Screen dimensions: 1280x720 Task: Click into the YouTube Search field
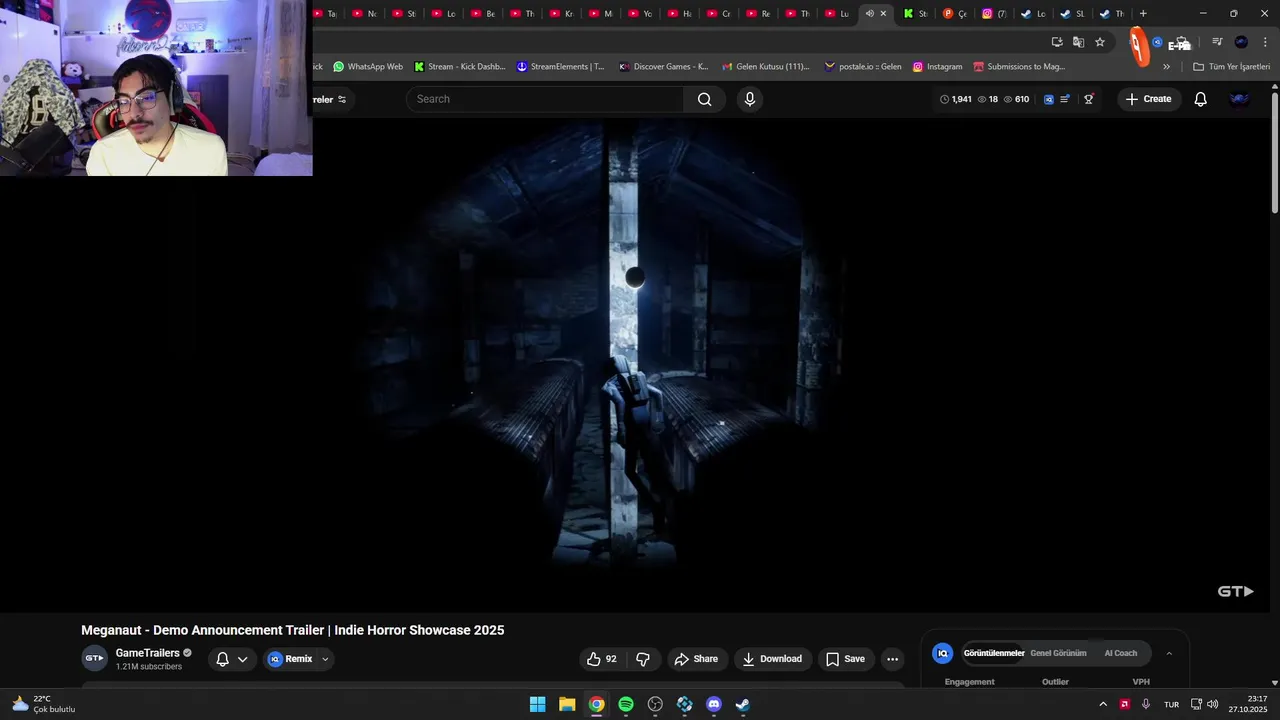point(545,99)
